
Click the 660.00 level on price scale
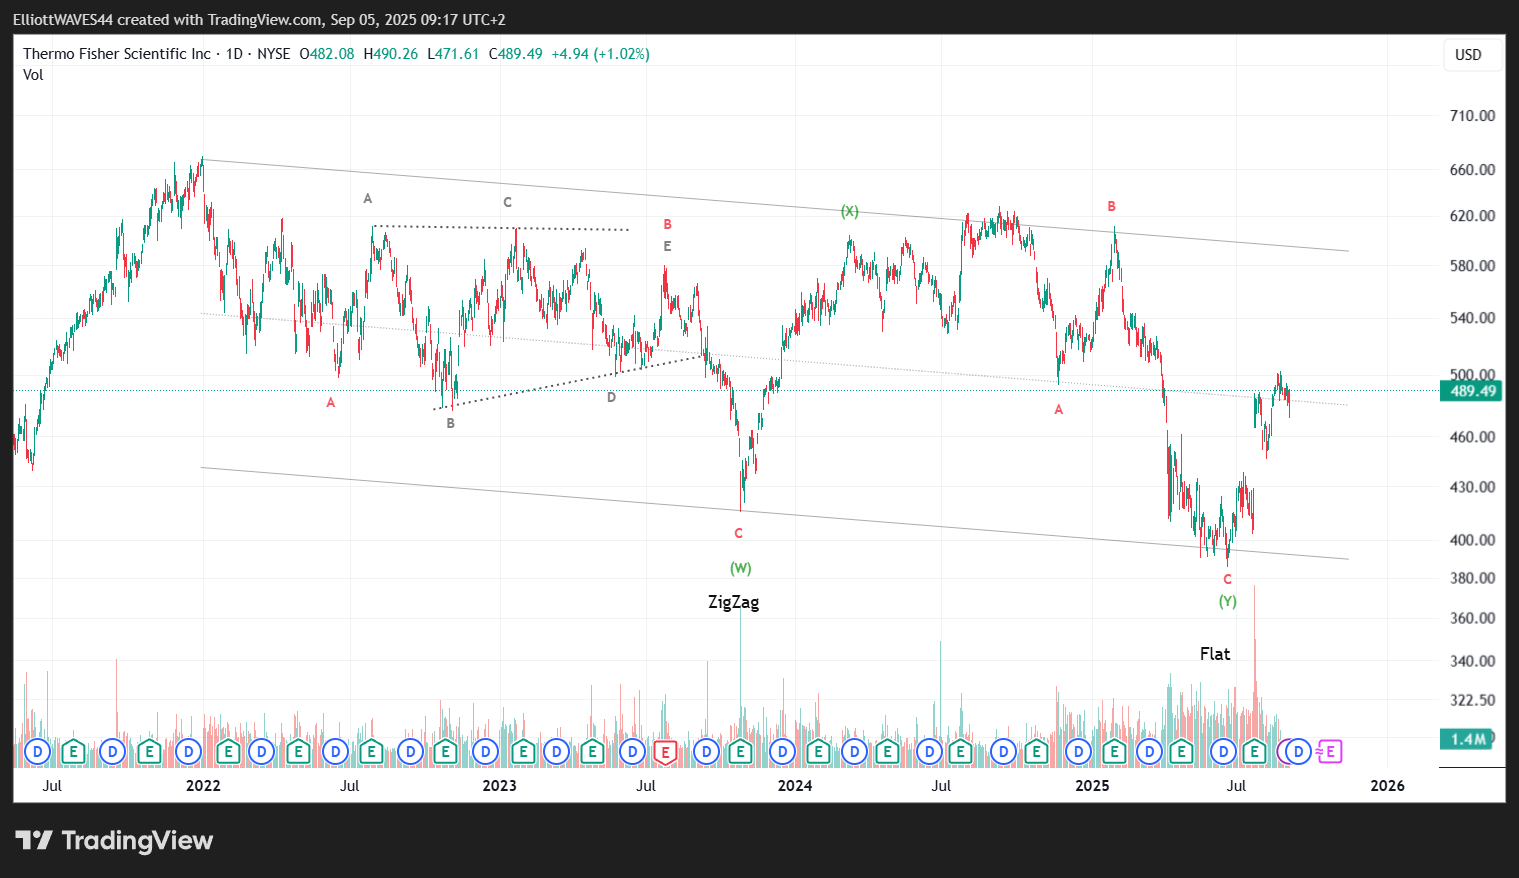[1472, 170]
